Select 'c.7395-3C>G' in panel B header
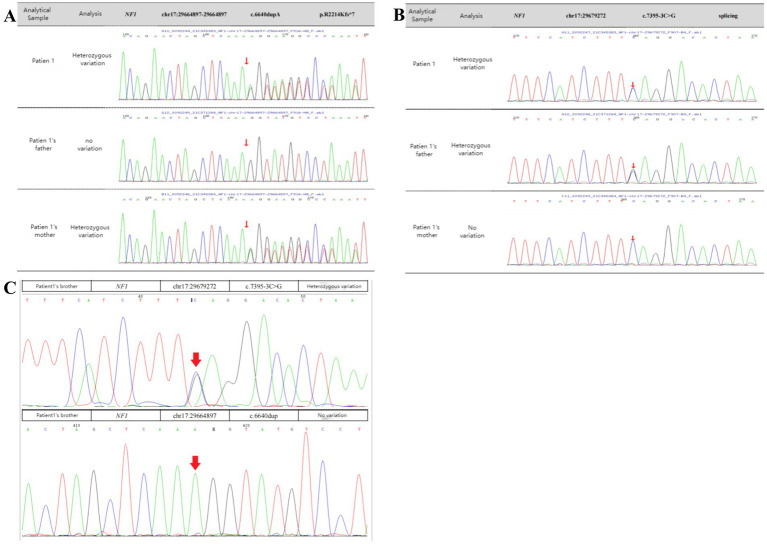This screenshot has height=544, width=767. click(x=659, y=16)
